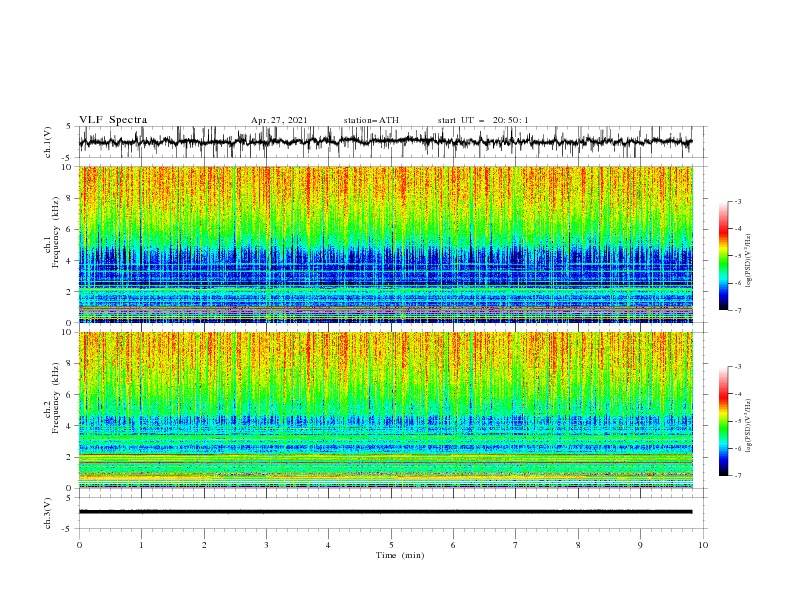
Task: Click the "start UT = 20:50:1" text
Action: click(x=483, y=120)
